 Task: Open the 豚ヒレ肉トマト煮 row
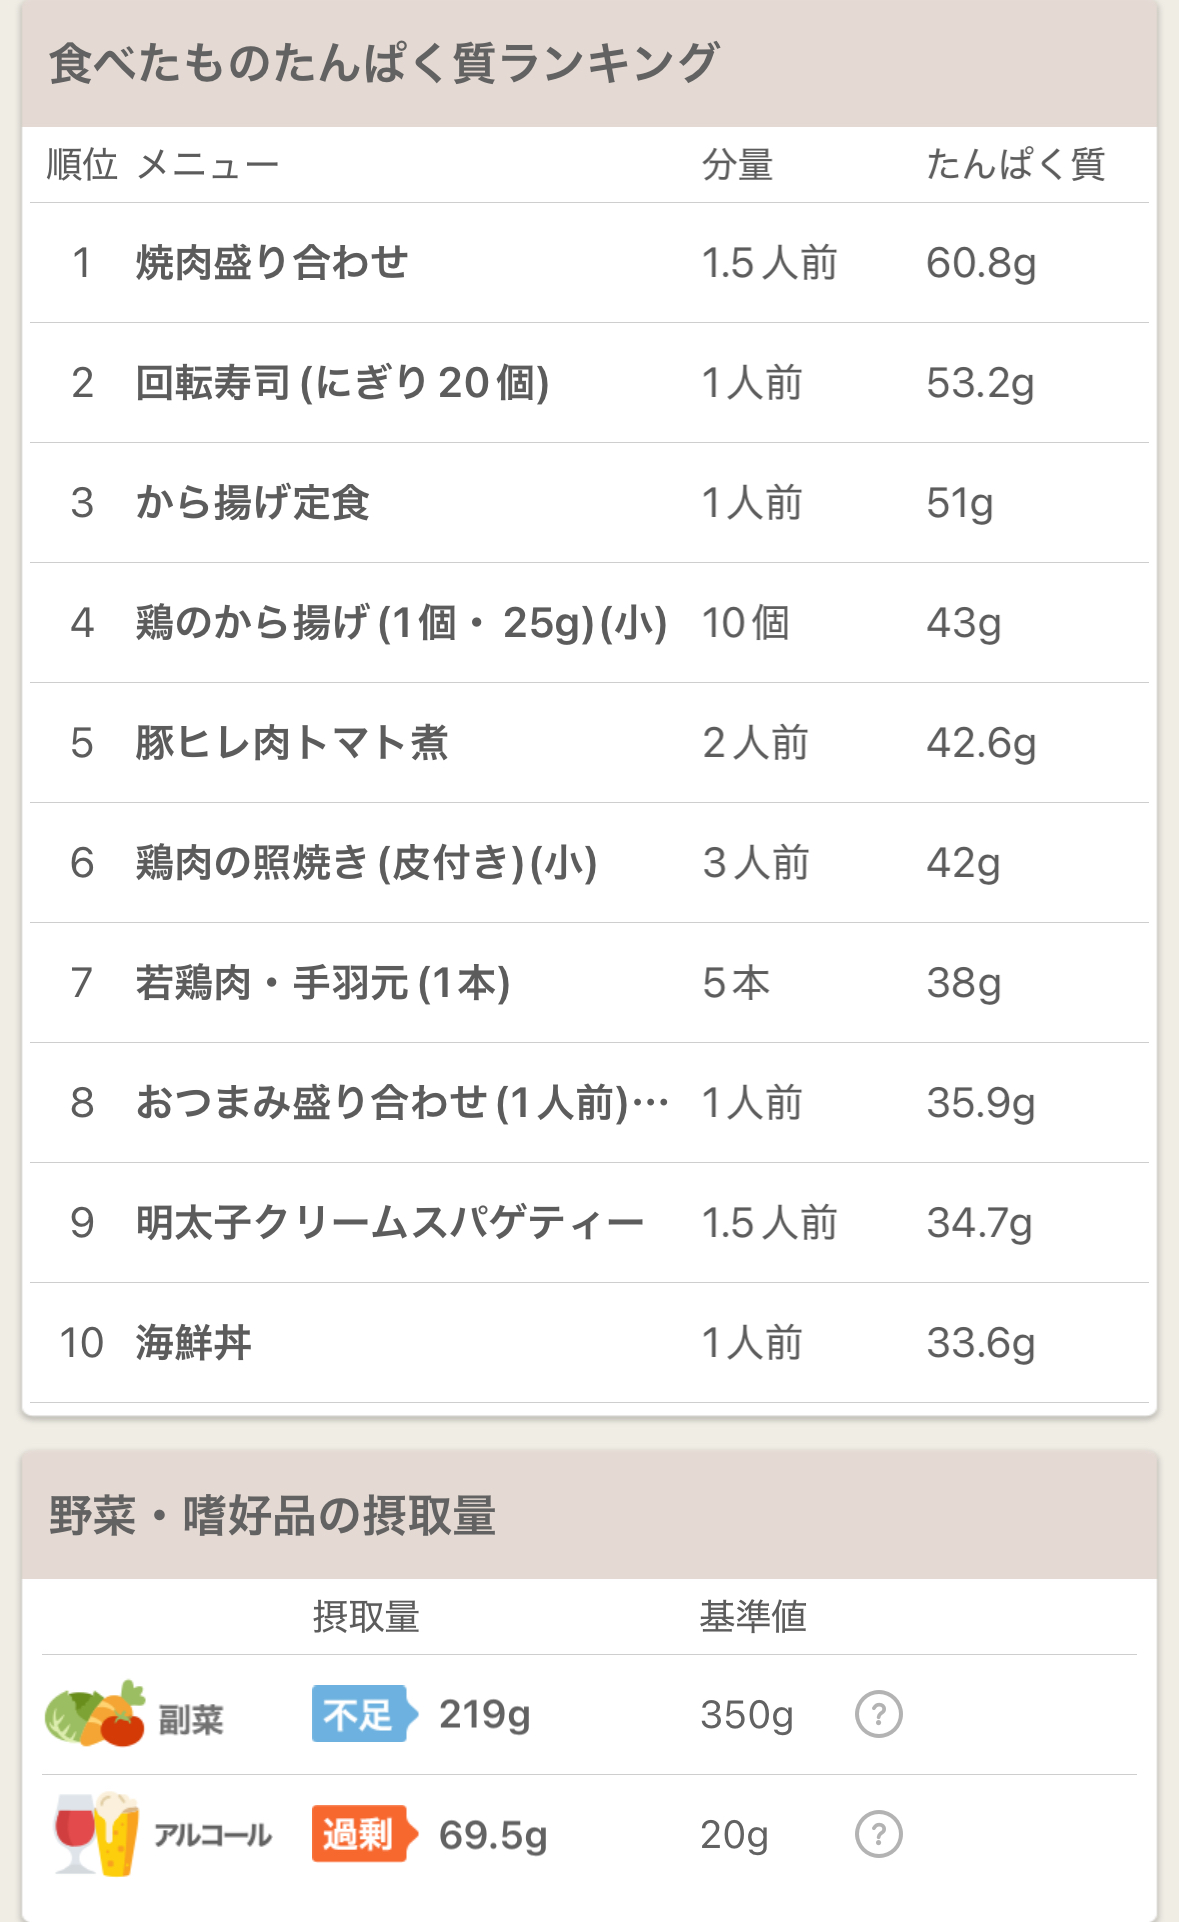coord(589,743)
